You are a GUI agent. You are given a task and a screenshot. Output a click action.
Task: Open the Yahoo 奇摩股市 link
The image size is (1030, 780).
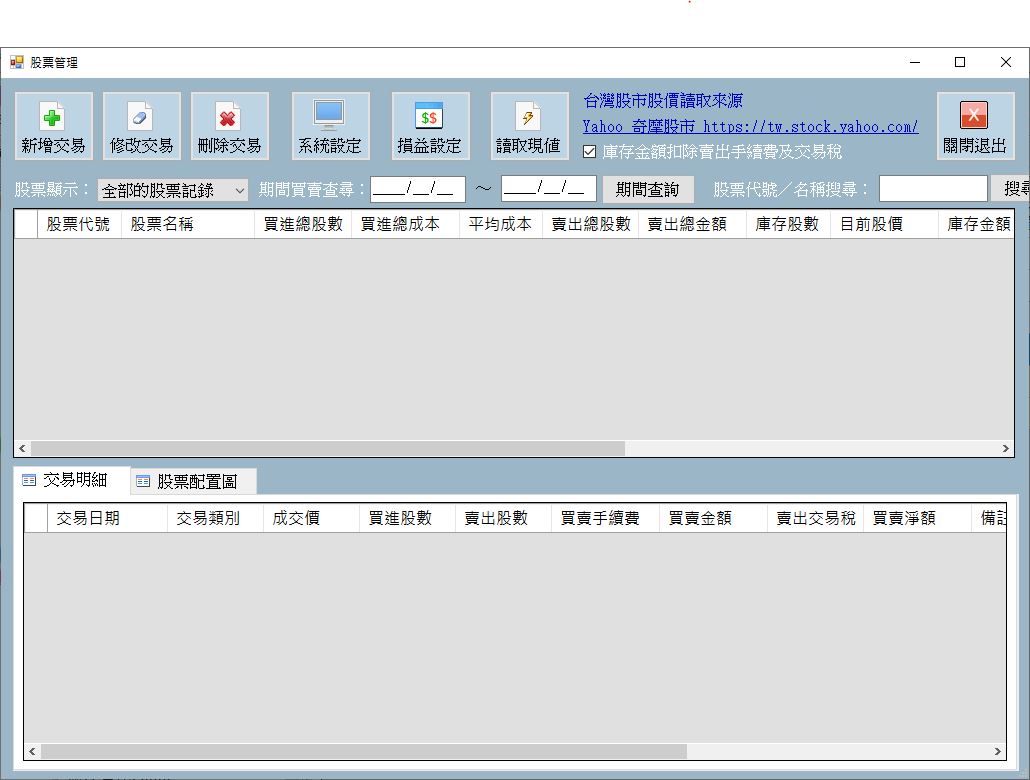tap(750, 126)
